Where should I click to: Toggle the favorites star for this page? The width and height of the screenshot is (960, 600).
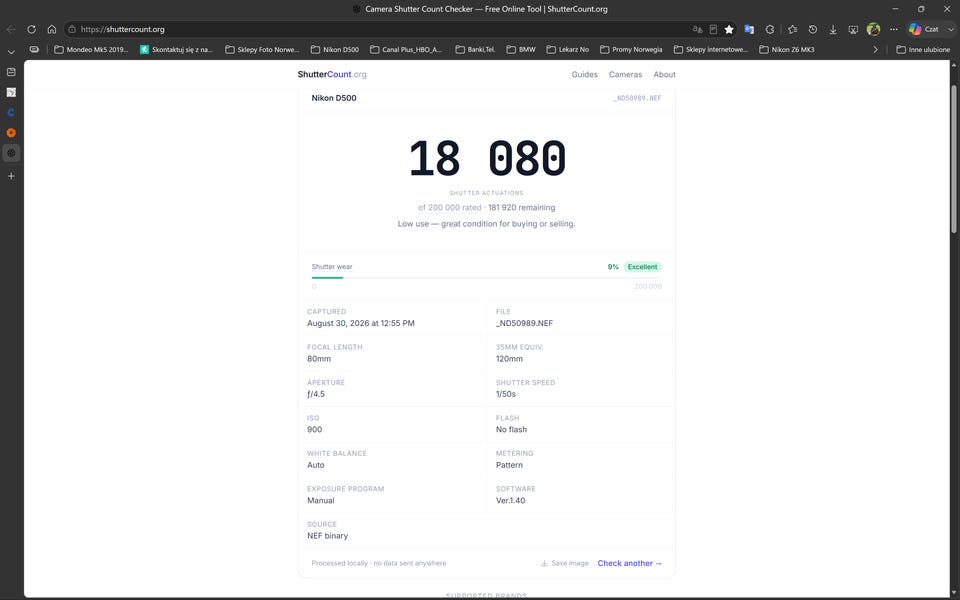[729, 29]
